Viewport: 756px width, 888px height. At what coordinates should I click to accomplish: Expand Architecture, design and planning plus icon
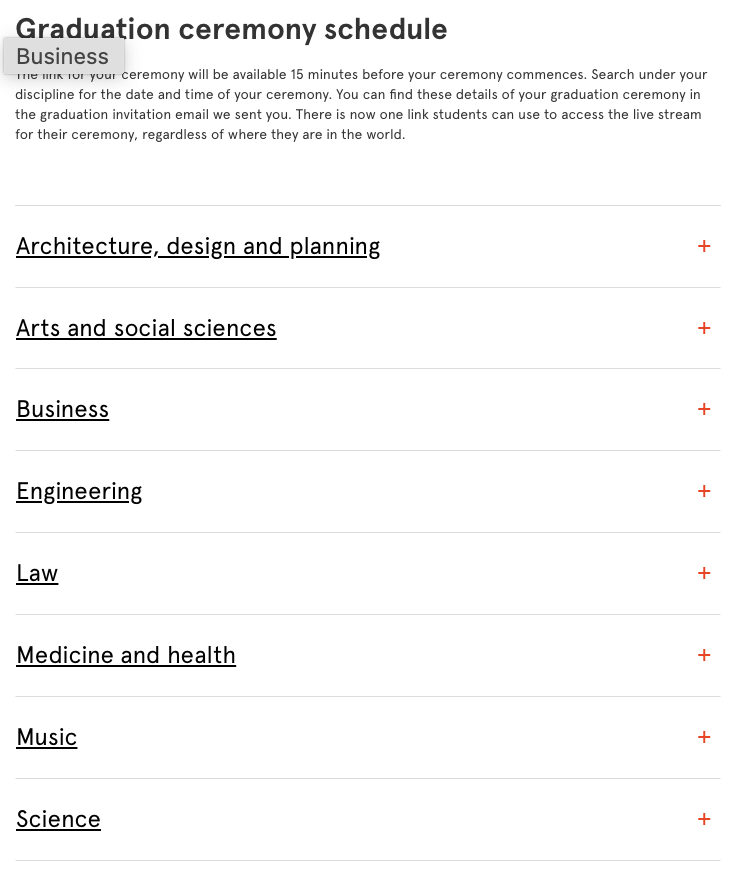(x=704, y=246)
